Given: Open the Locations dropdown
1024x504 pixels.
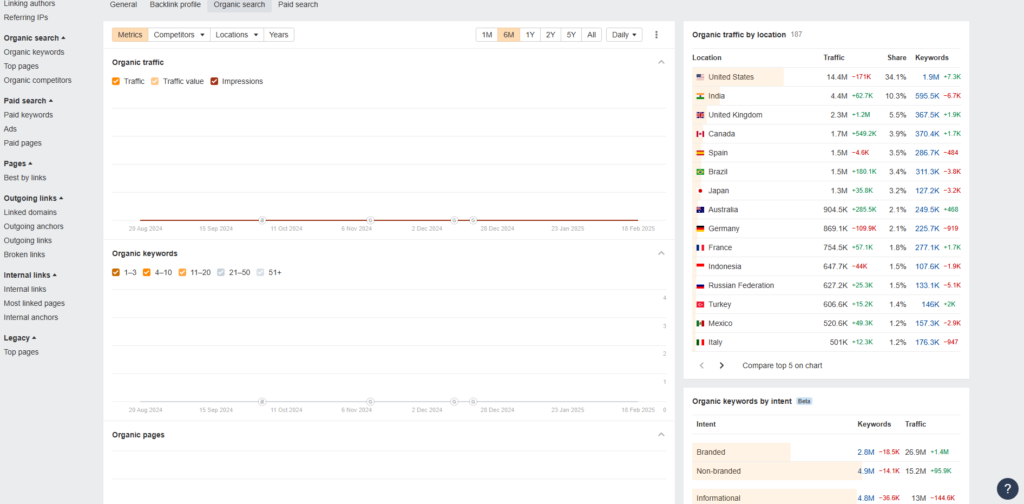Looking at the screenshot, I should 237,35.
